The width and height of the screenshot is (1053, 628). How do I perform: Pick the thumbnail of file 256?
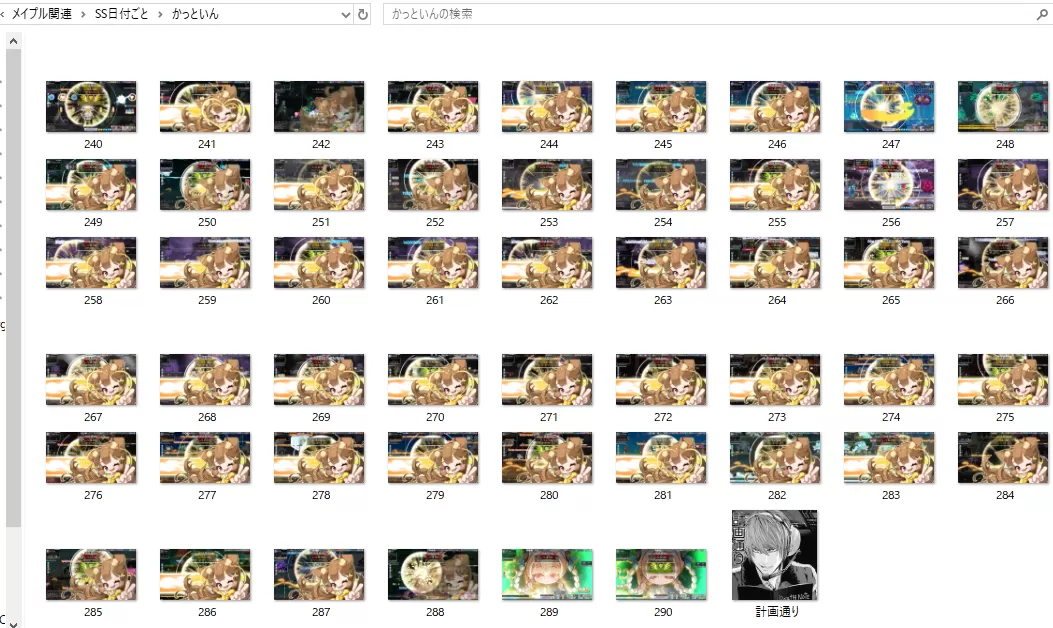(x=889, y=185)
